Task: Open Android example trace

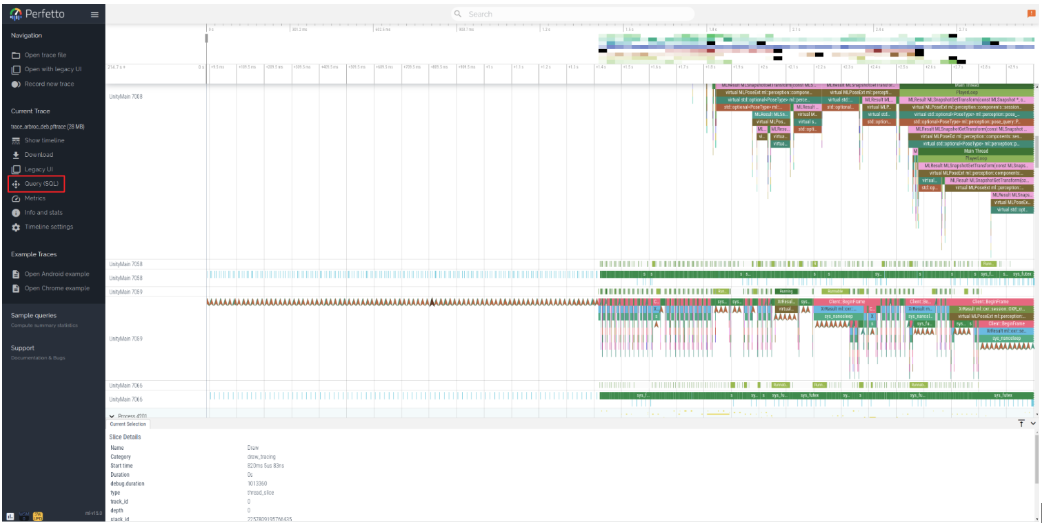Action: click(x=56, y=274)
